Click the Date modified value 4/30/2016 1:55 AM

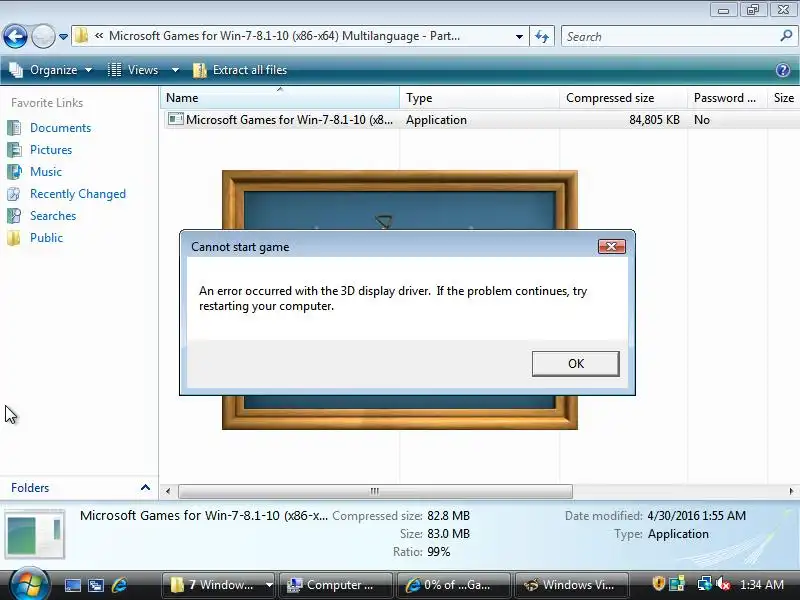[x=696, y=516]
